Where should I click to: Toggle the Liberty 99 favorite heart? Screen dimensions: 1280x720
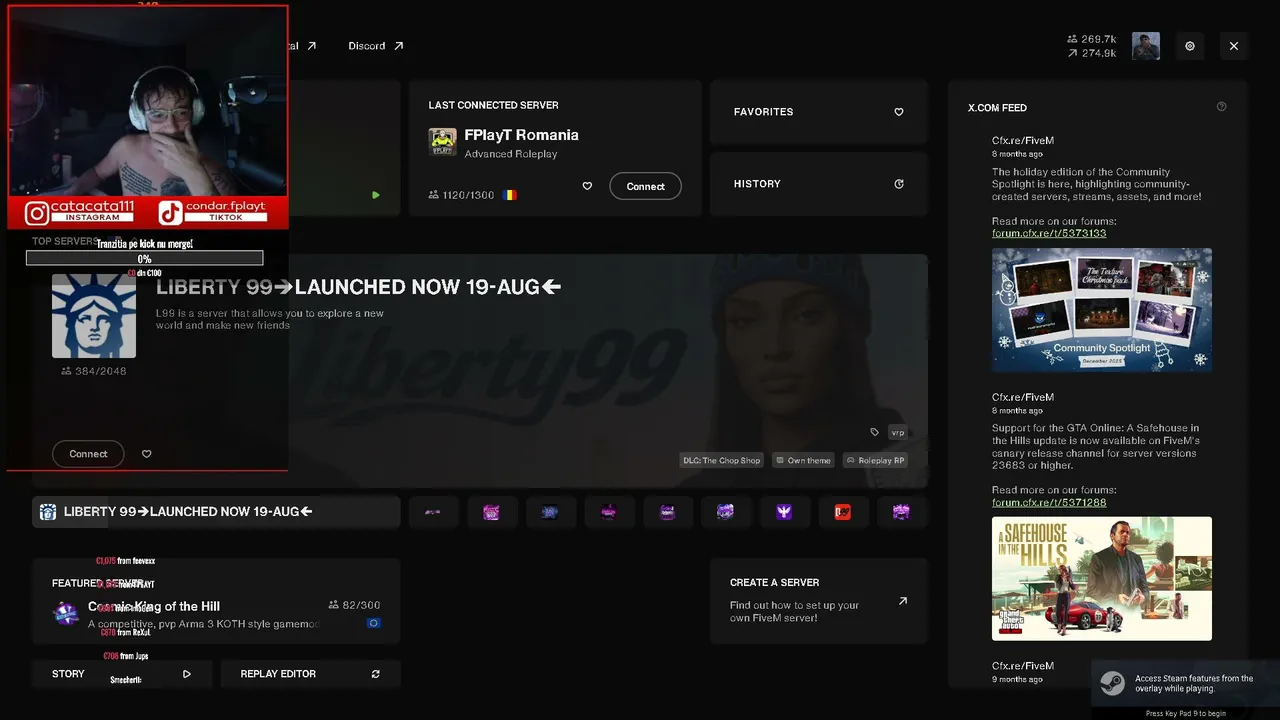point(146,454)
